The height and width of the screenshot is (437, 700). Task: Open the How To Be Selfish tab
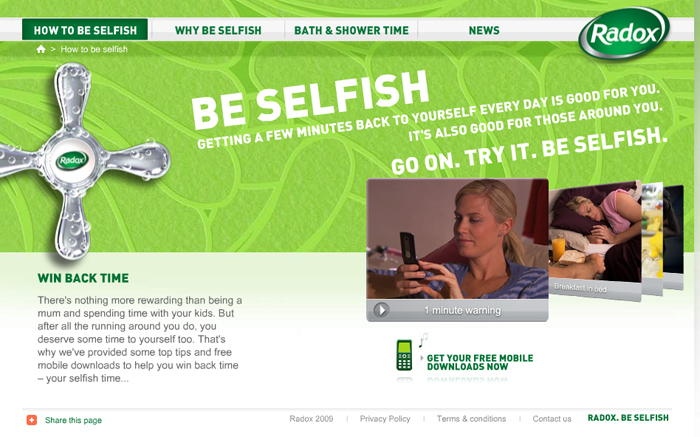coord(85,30)
